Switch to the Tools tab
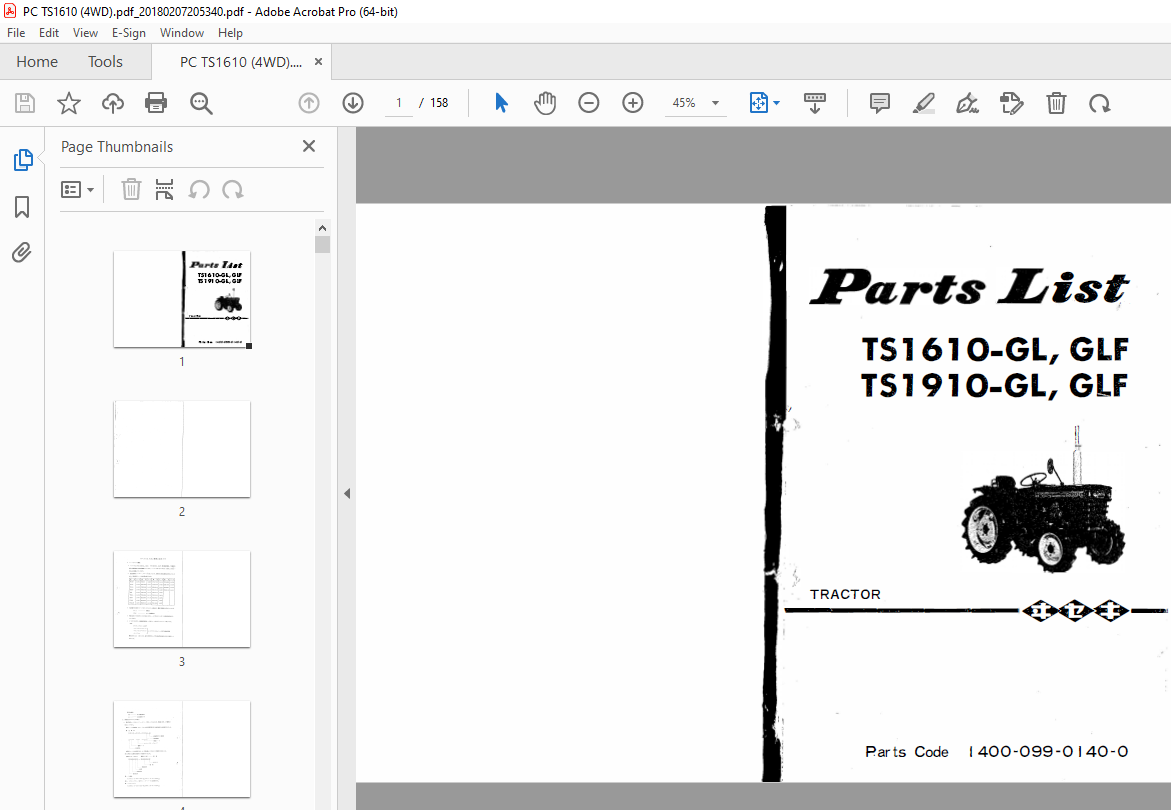Screen dimensions: 1171x810 point(105,62)
